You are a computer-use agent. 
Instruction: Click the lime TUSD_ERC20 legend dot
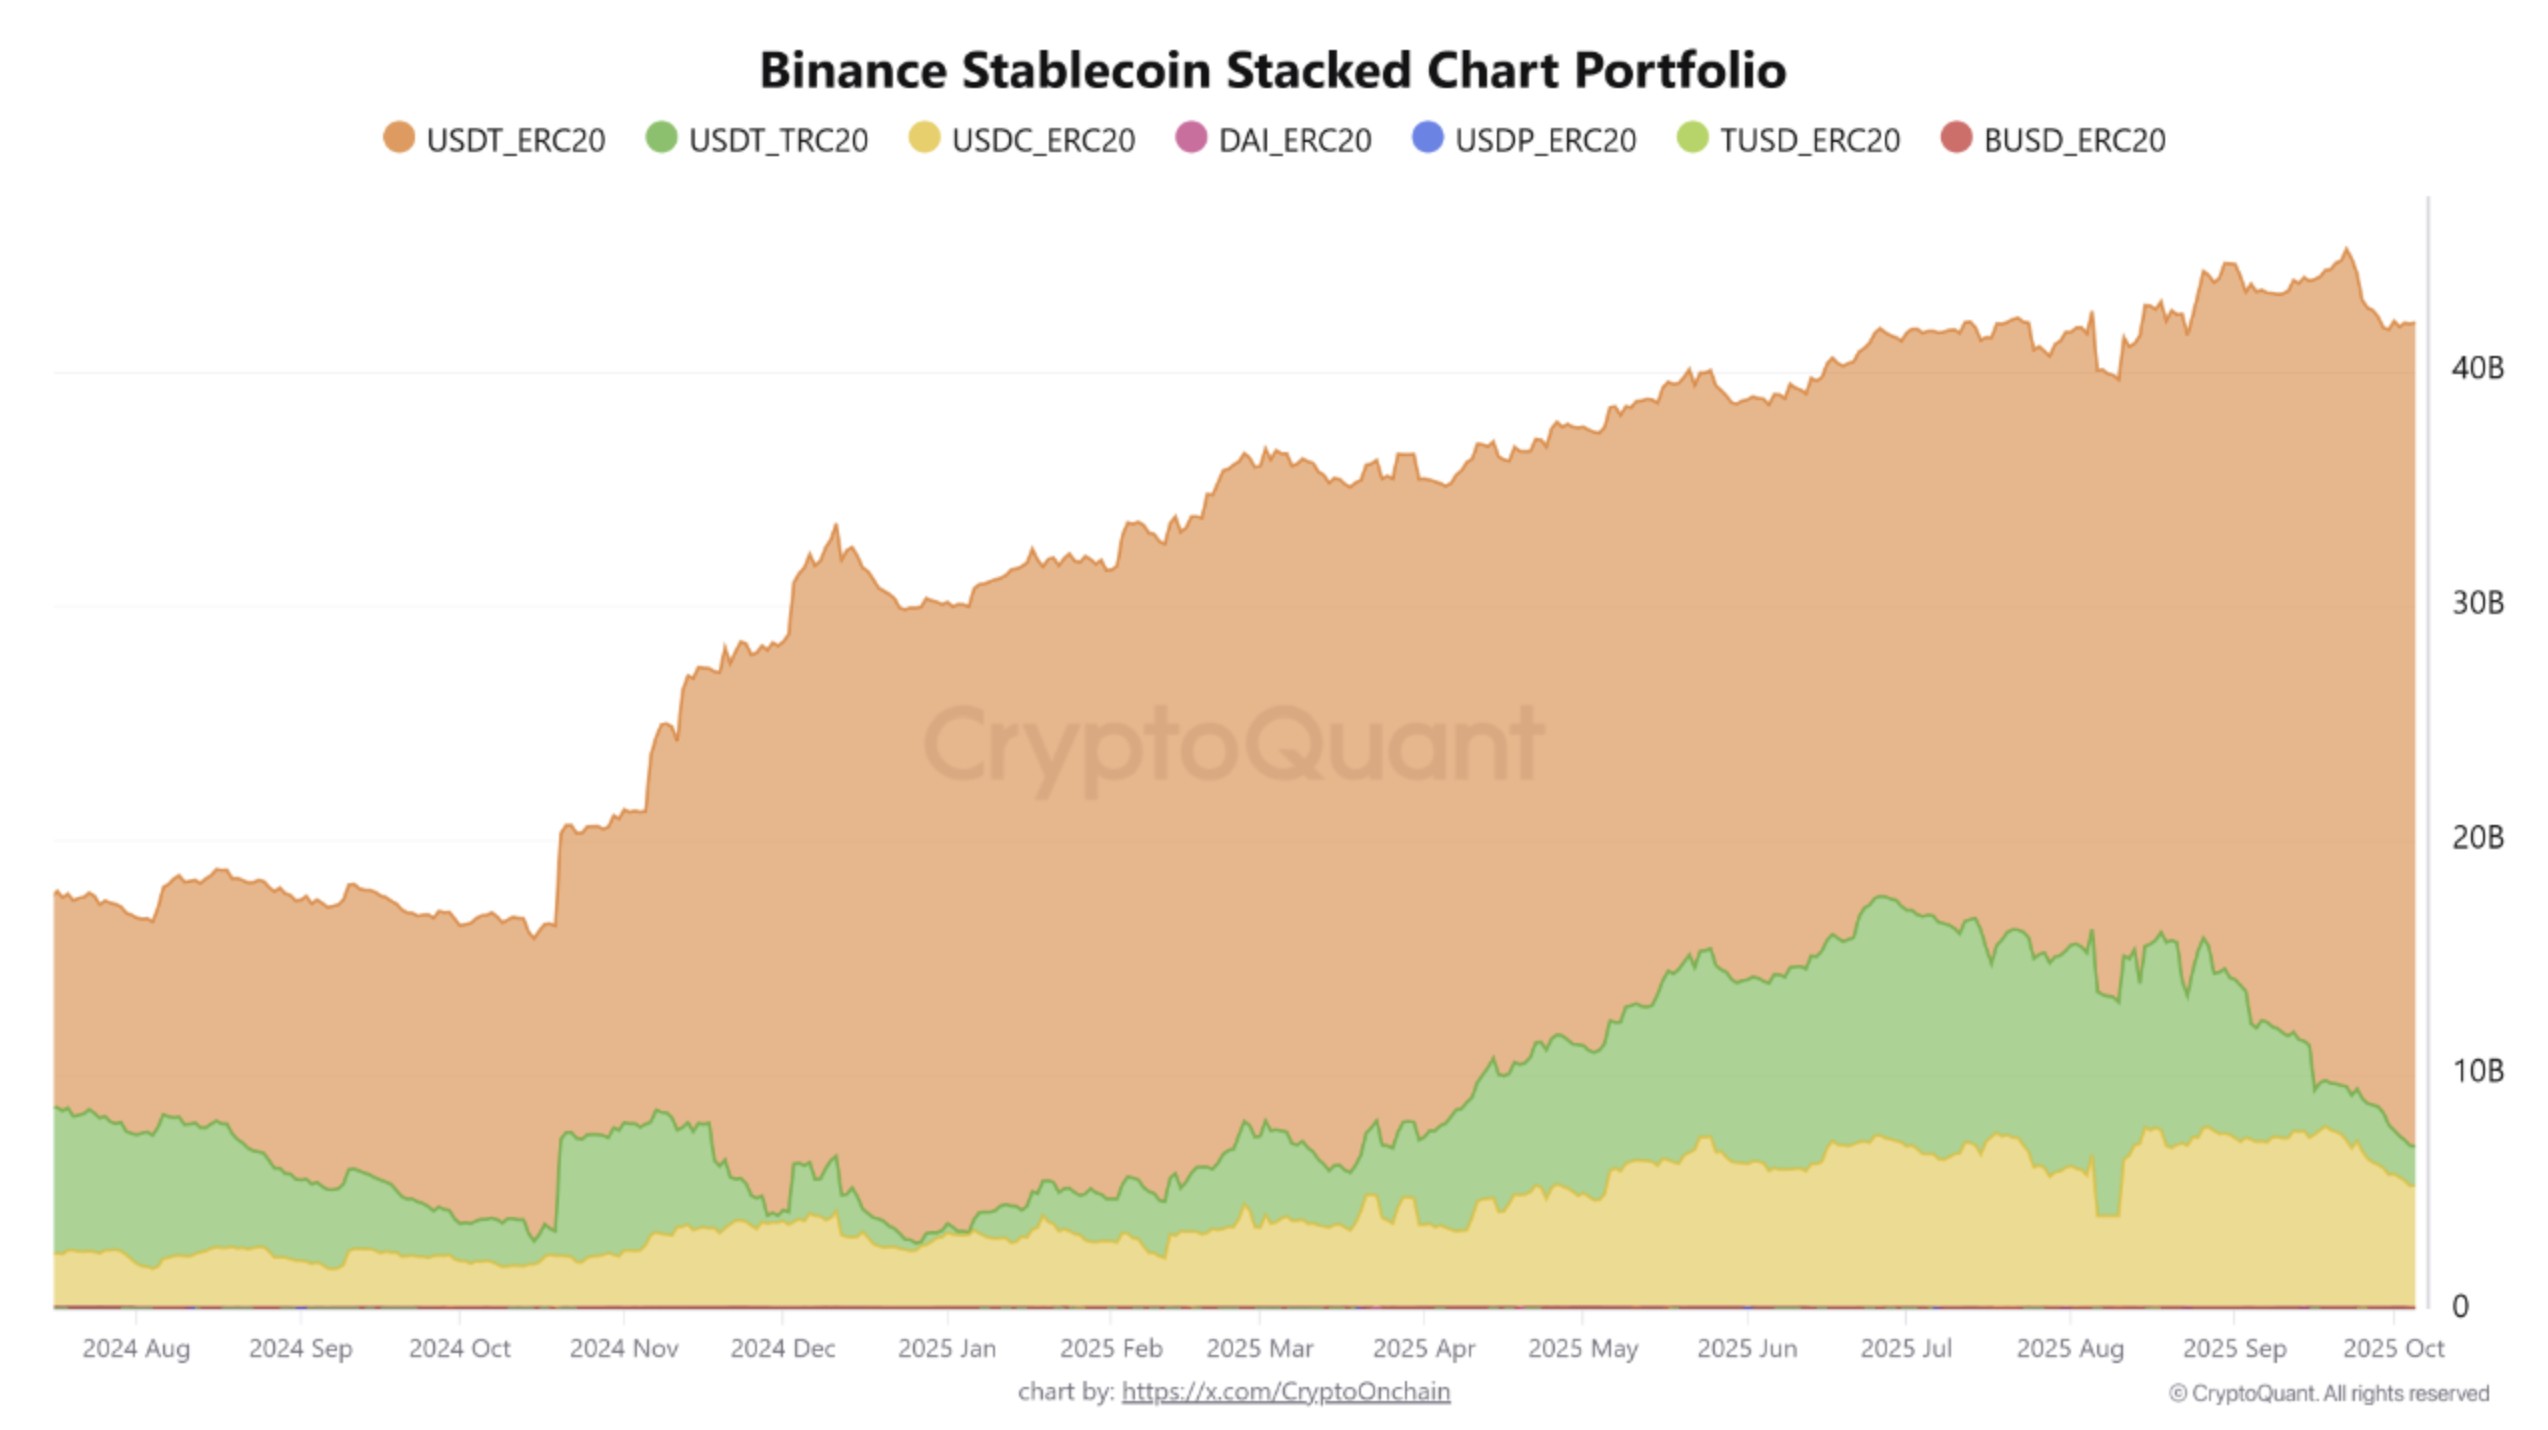pos(1692,138)
